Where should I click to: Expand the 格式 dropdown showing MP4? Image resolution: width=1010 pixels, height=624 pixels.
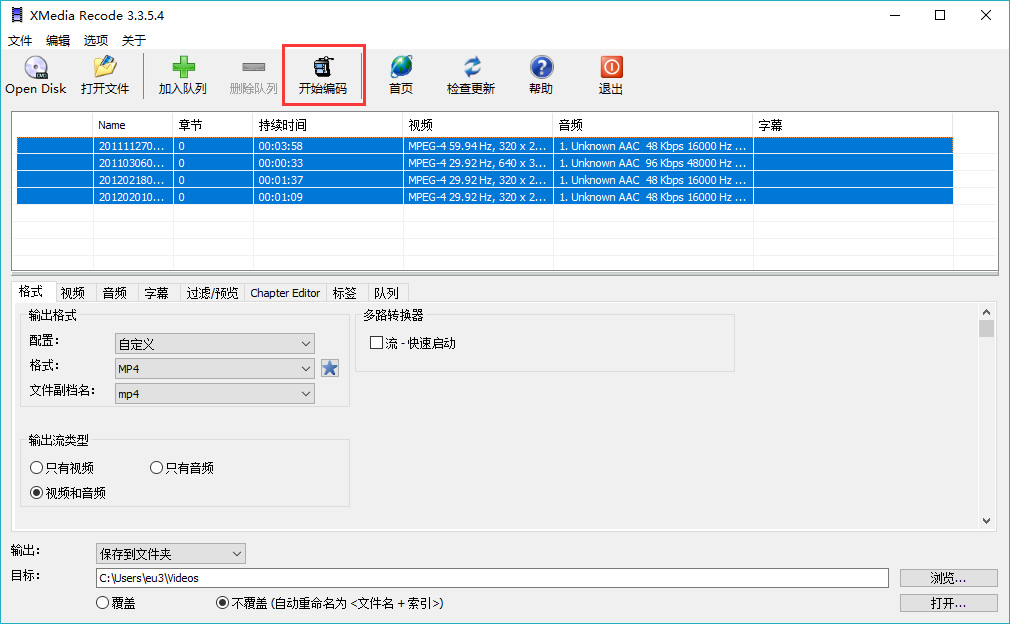tap(214, 368)
